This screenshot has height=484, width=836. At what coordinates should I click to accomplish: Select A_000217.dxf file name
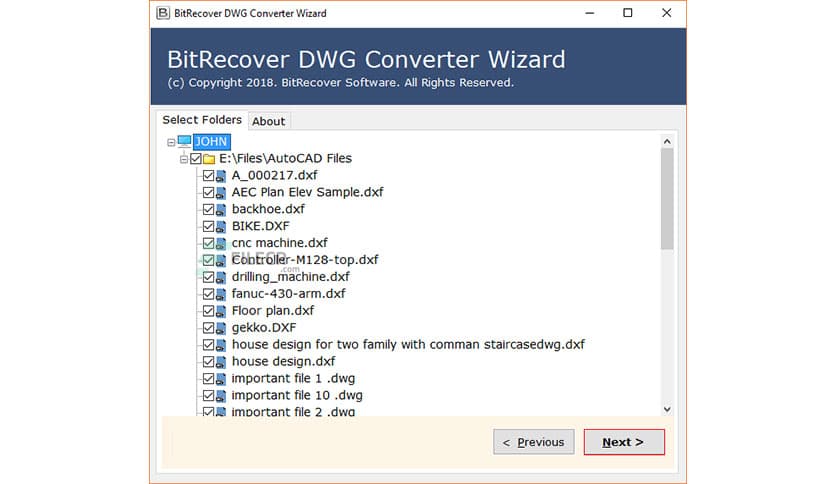click(274, 175)
